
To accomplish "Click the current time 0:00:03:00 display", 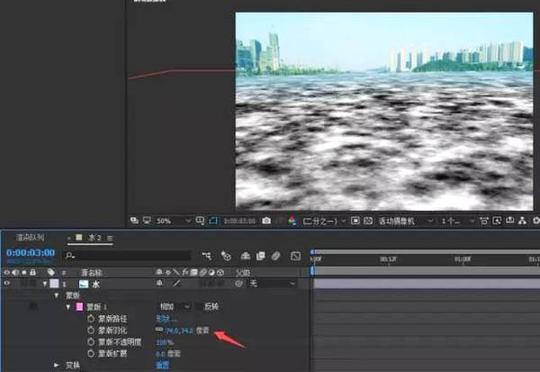I will pyautogui.click(x=30, y=252).
